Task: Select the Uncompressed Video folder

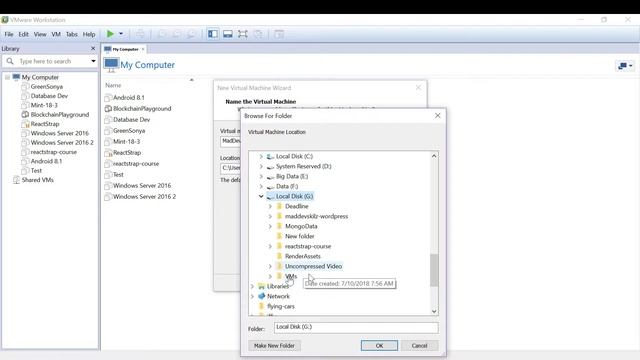Action: [x=313, y=266]
